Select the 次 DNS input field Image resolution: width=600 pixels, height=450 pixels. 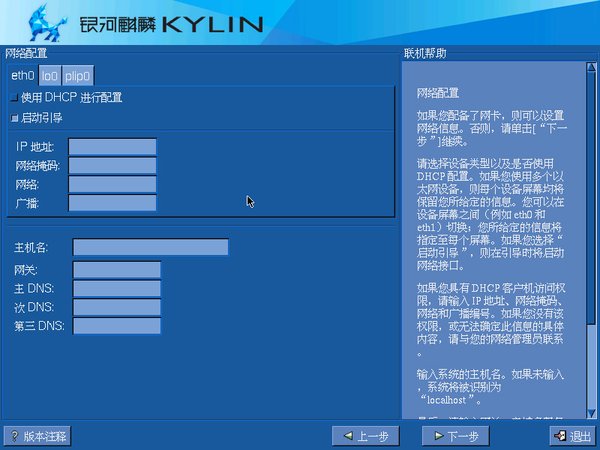(117, 307)
